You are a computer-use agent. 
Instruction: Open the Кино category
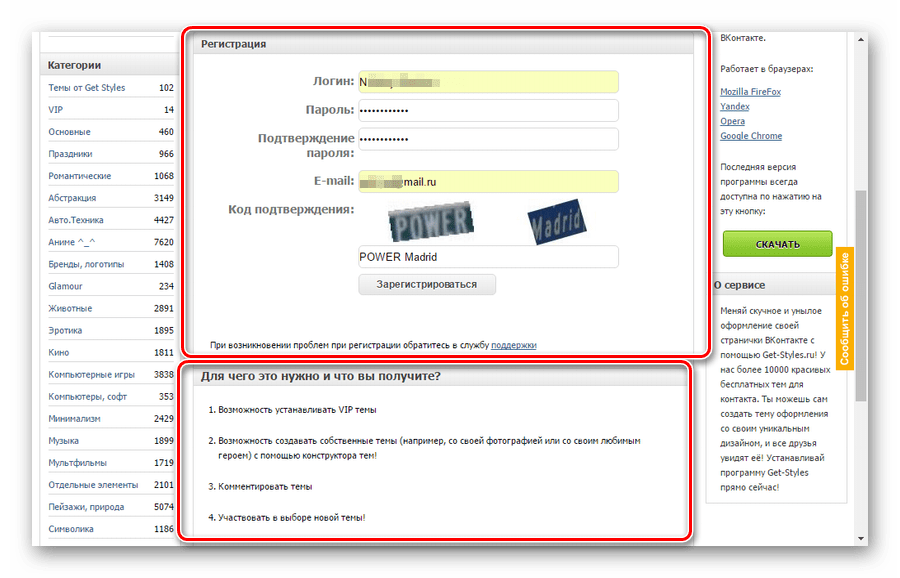coord(59,352)
